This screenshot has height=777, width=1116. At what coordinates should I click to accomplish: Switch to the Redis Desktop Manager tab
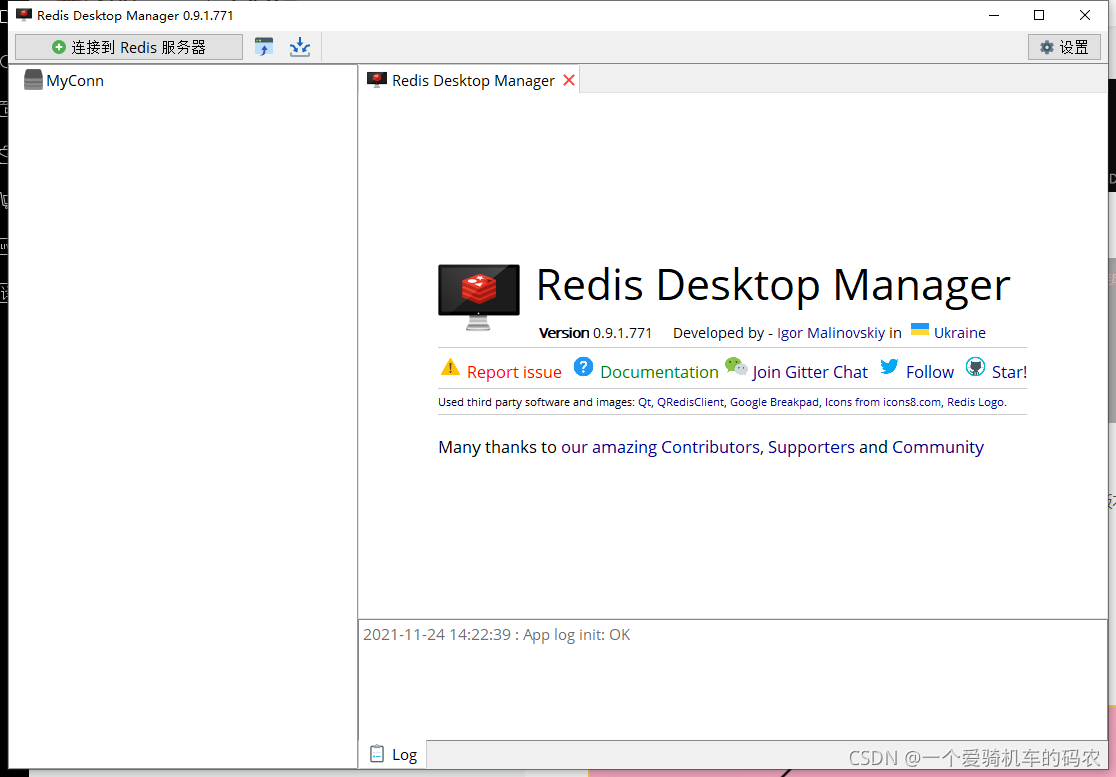point(470,80)
